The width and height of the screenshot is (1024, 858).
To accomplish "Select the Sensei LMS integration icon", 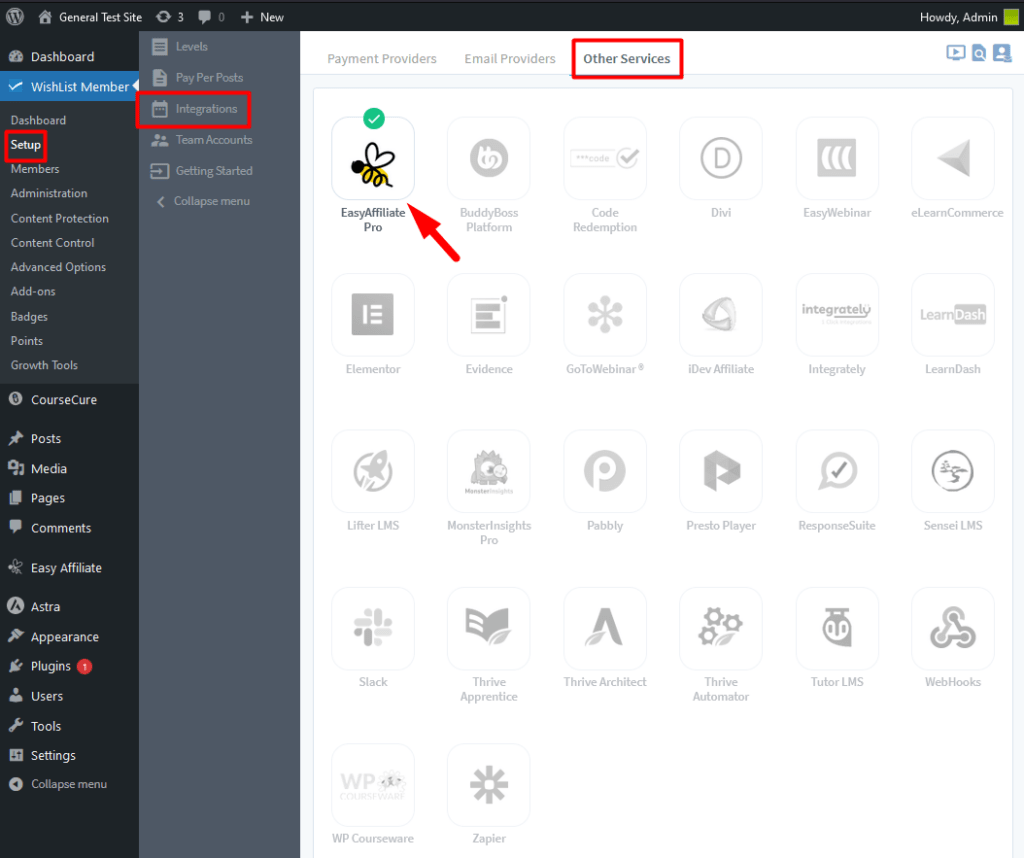I will (953, 471).
